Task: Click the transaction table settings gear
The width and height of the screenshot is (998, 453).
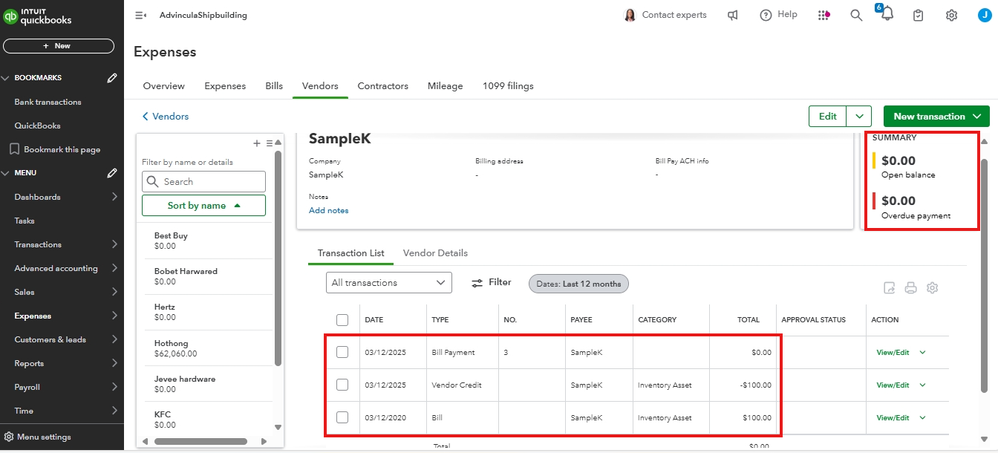Action: [x=932, y=288]
